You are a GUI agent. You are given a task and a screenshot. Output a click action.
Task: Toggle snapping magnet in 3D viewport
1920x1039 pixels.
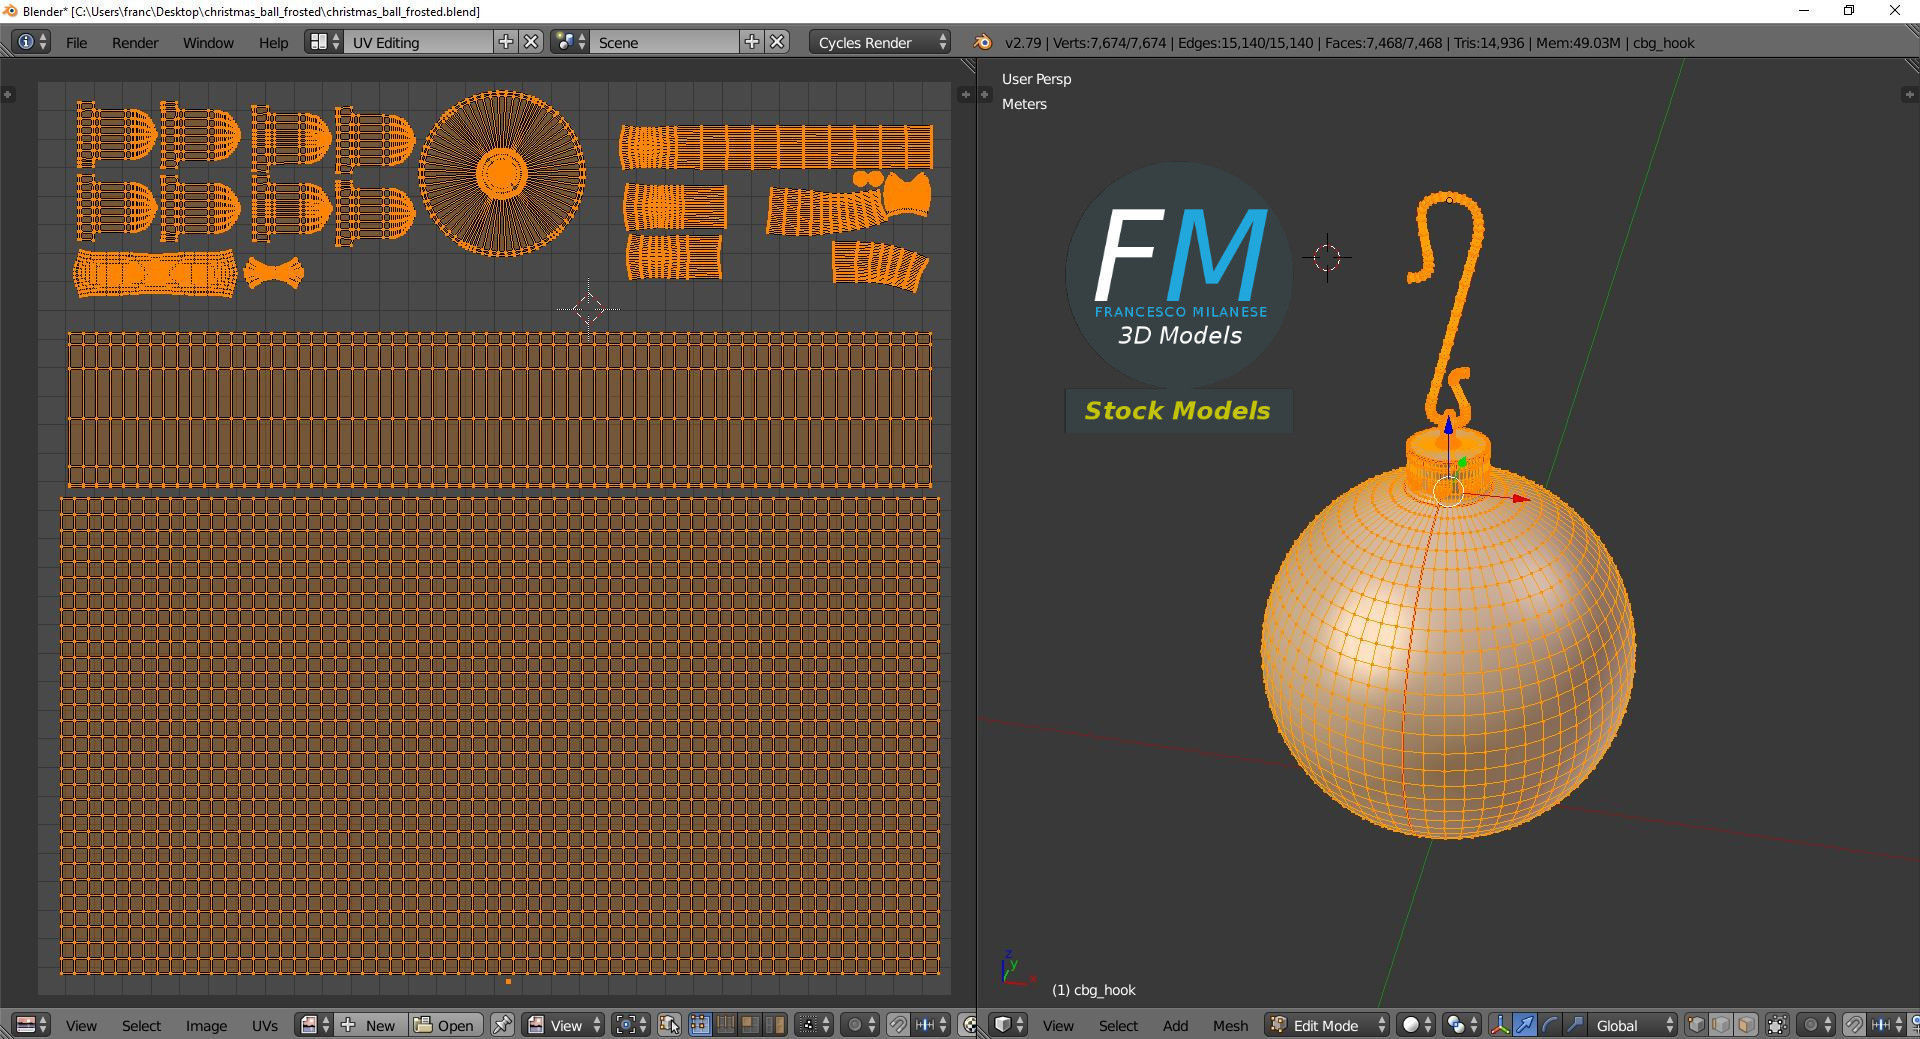tap(1853, 1025)
